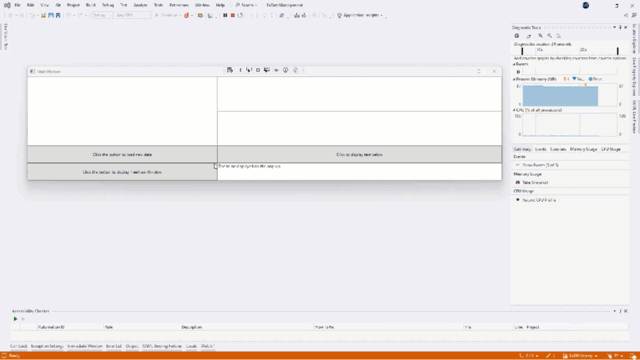640x360 pixels.
Task: Stop debugging with red square icon
Action: [x=233, y=15]
